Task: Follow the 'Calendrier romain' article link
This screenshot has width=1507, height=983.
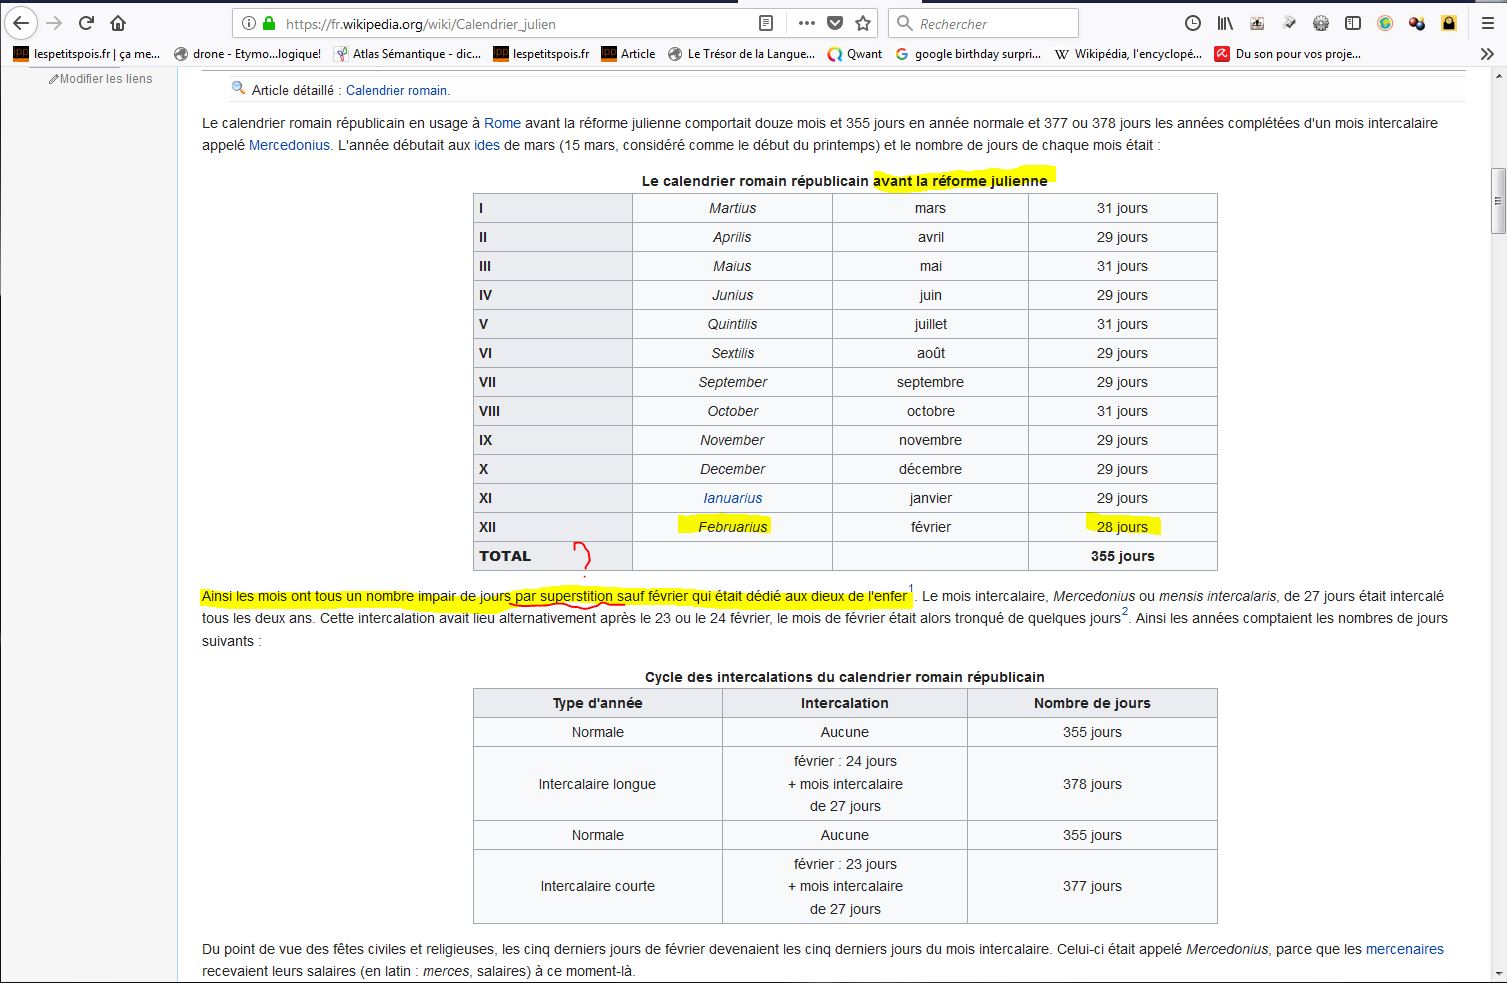Action: (397, 90)
